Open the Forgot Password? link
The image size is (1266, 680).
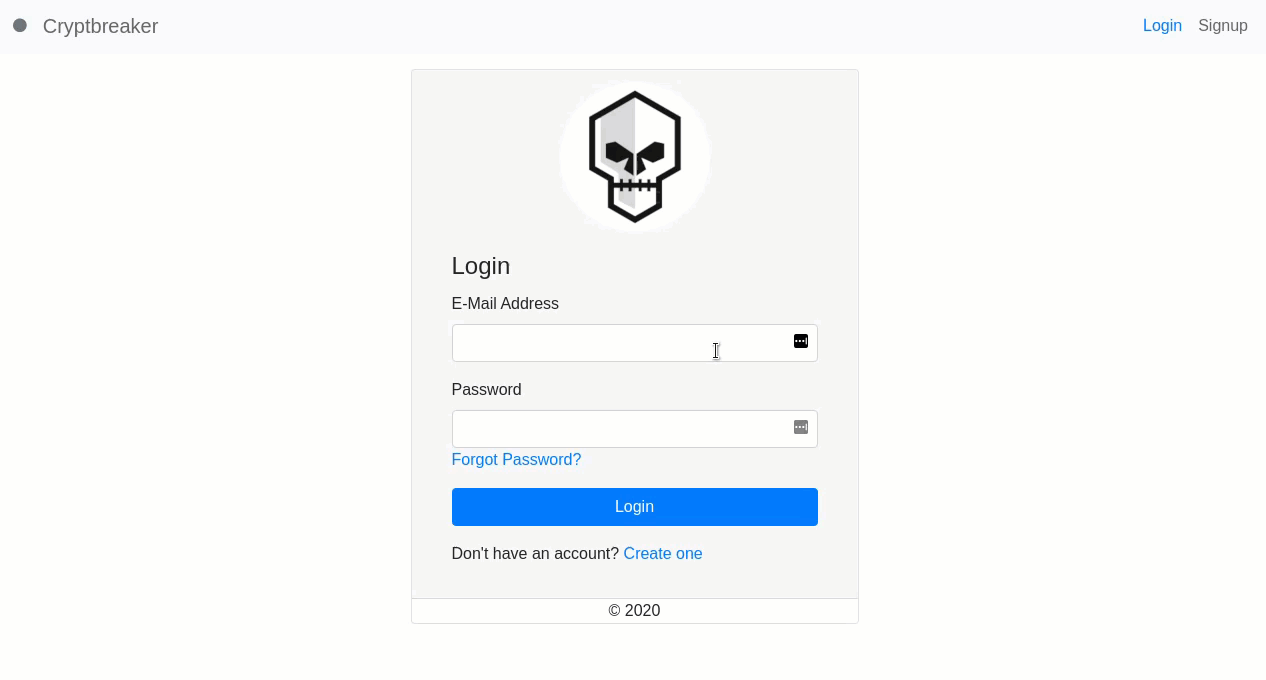click(516, 460)
